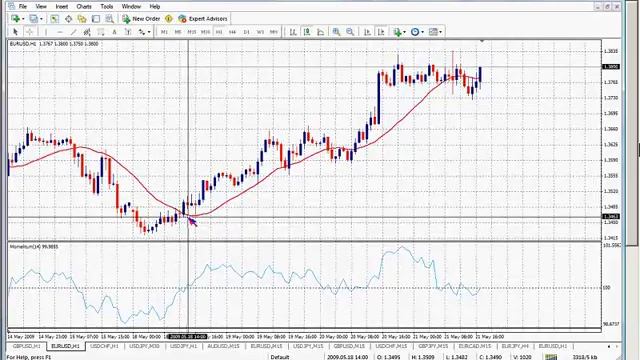Expand the arrows tool dropdown arrow
Screen dimensions: 640x360
[149, 32]
